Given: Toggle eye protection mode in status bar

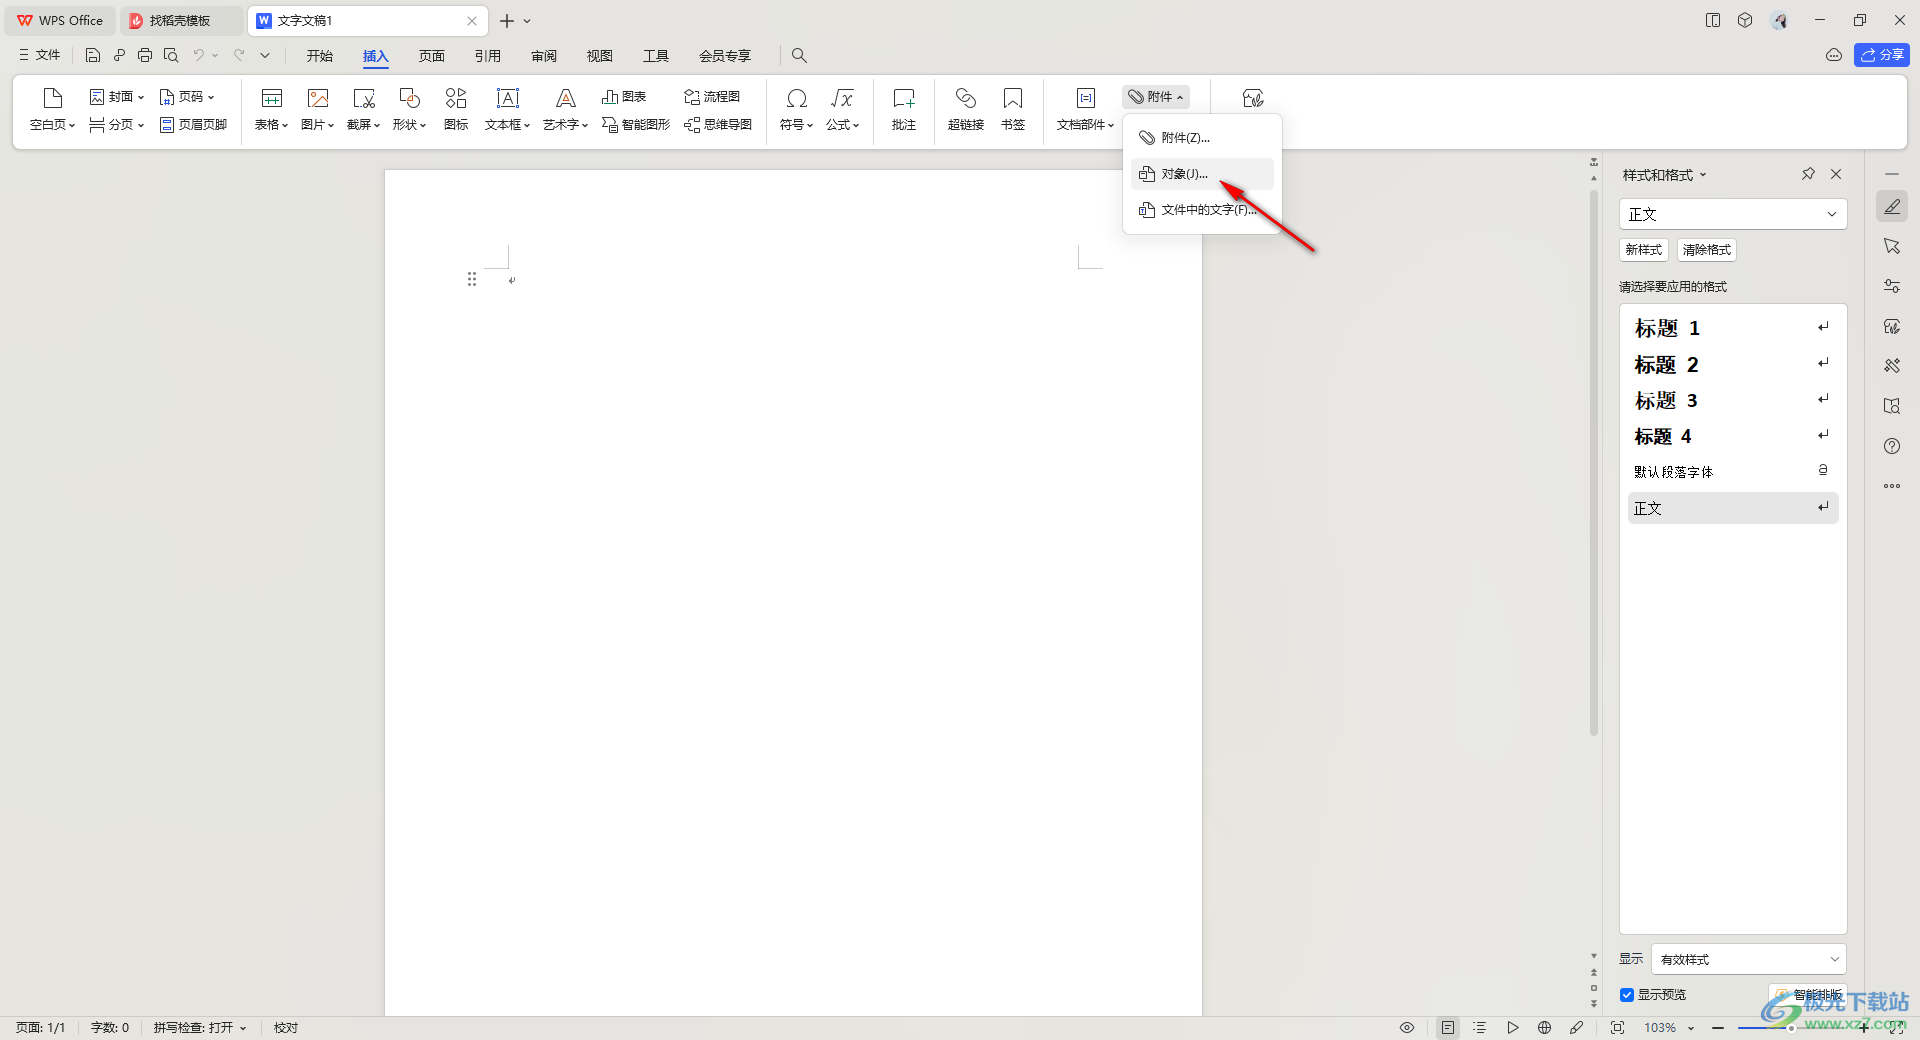Looking at the screenshot, I should tap(1407, 1027).
